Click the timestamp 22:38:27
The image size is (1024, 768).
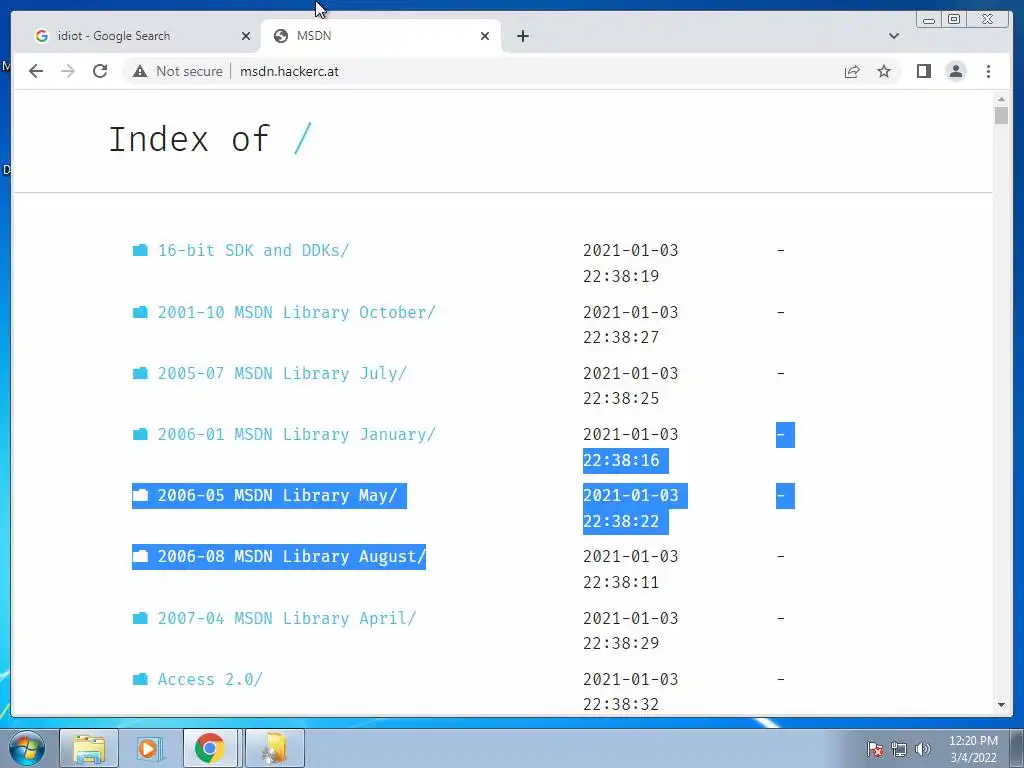pyautogui.click(x=621, y=338)
